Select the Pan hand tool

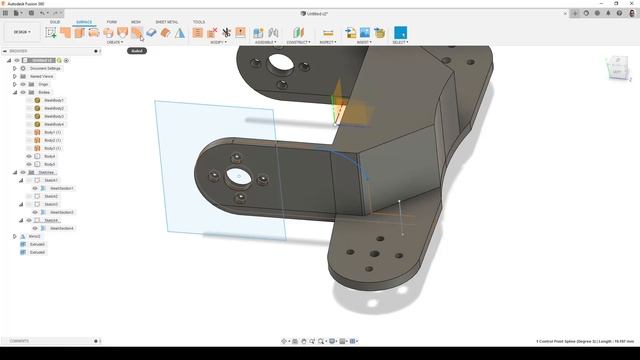(304, 341)
